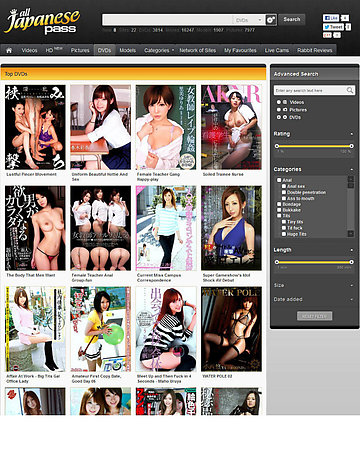Open the DVDs dropdown in the header search
The height and width of the screenshot is (450, 360).
pos(249,20)
